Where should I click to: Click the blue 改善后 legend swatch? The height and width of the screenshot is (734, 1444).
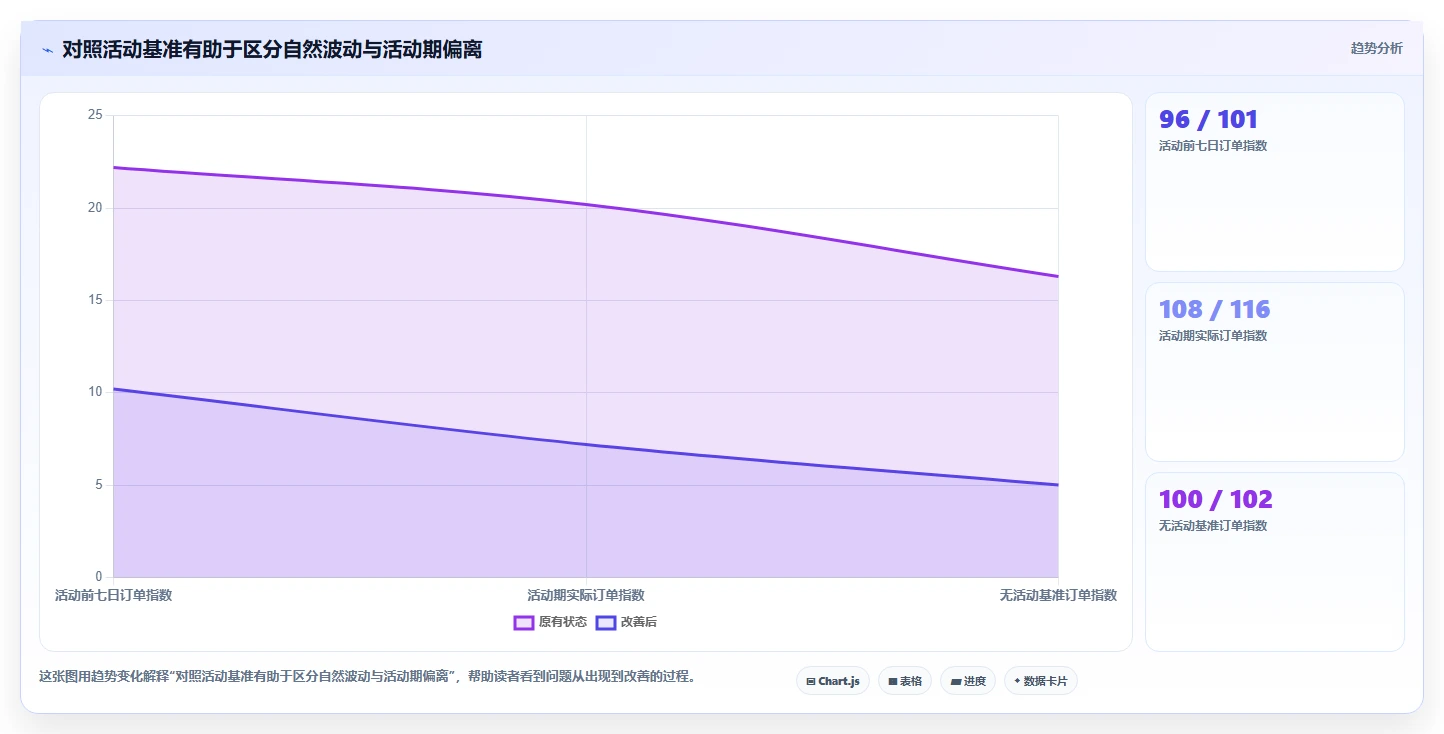pos(605,622)
